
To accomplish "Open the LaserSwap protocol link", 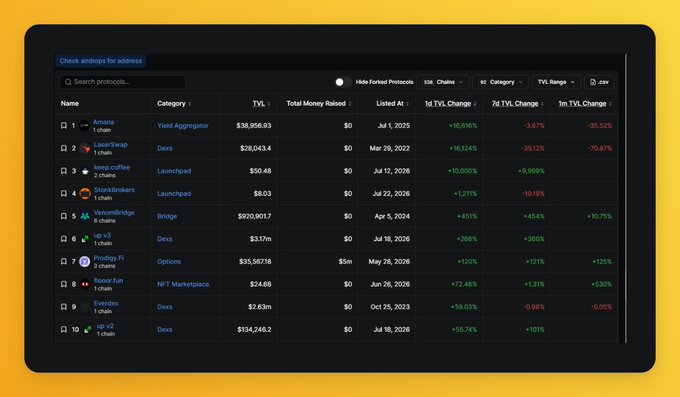I will pos(111,144).
